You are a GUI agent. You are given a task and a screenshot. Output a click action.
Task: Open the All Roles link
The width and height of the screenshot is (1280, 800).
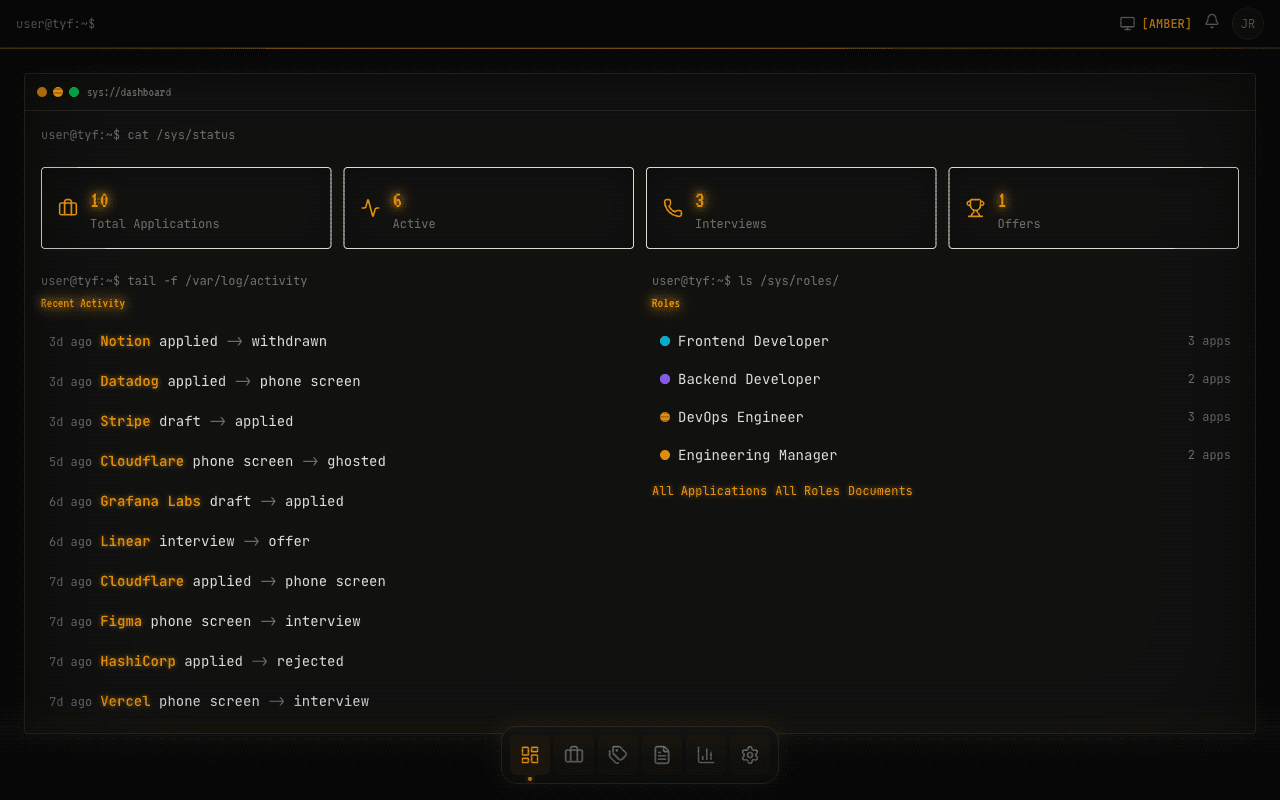pos(806,490)
